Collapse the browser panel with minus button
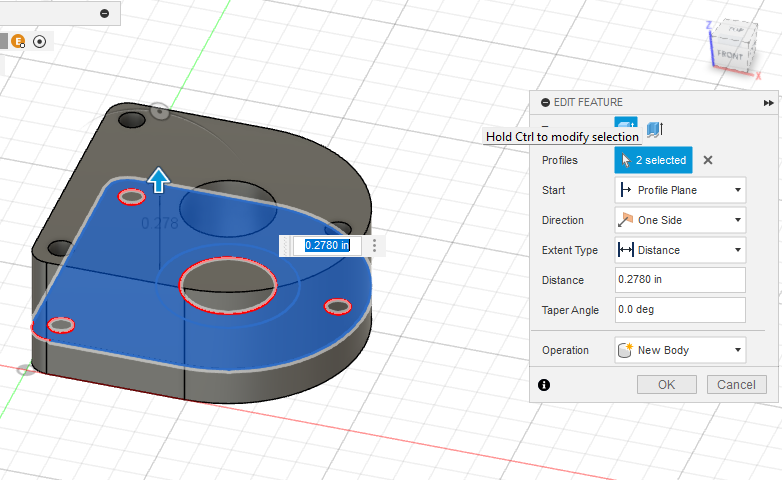Image resolution: width=782 pixels, height=480 pixels. point(105,13)
